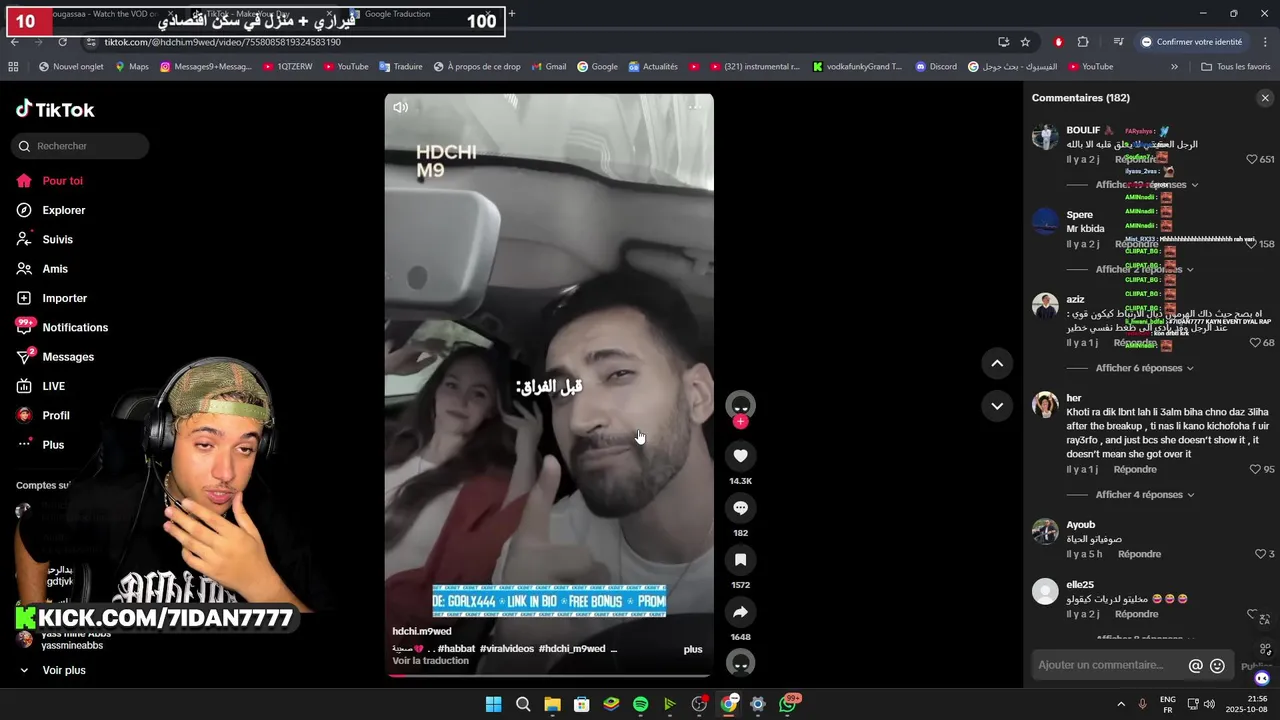
Task: Mute the video with speaker icon
Action: pos(400,107)
